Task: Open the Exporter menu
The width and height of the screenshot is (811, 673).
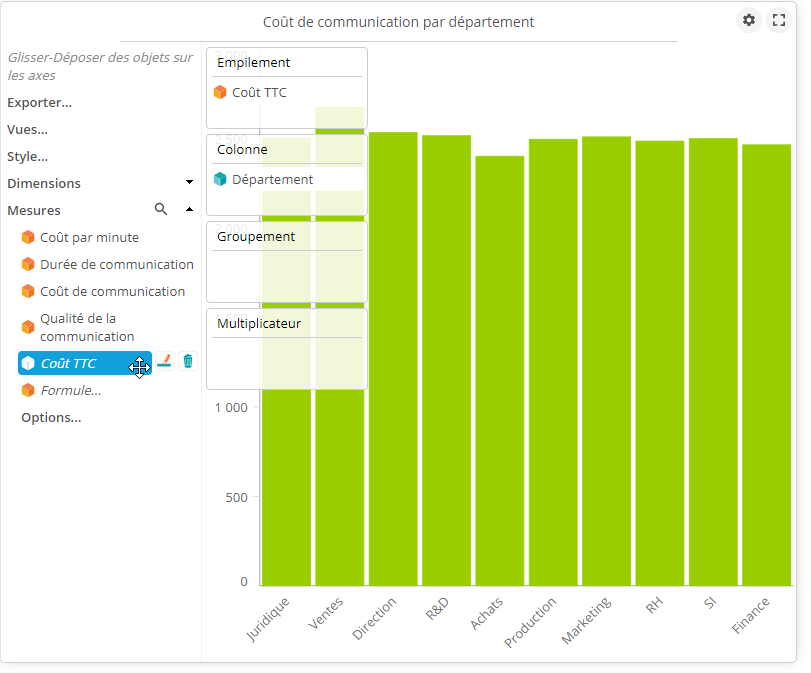Action: 39,102
